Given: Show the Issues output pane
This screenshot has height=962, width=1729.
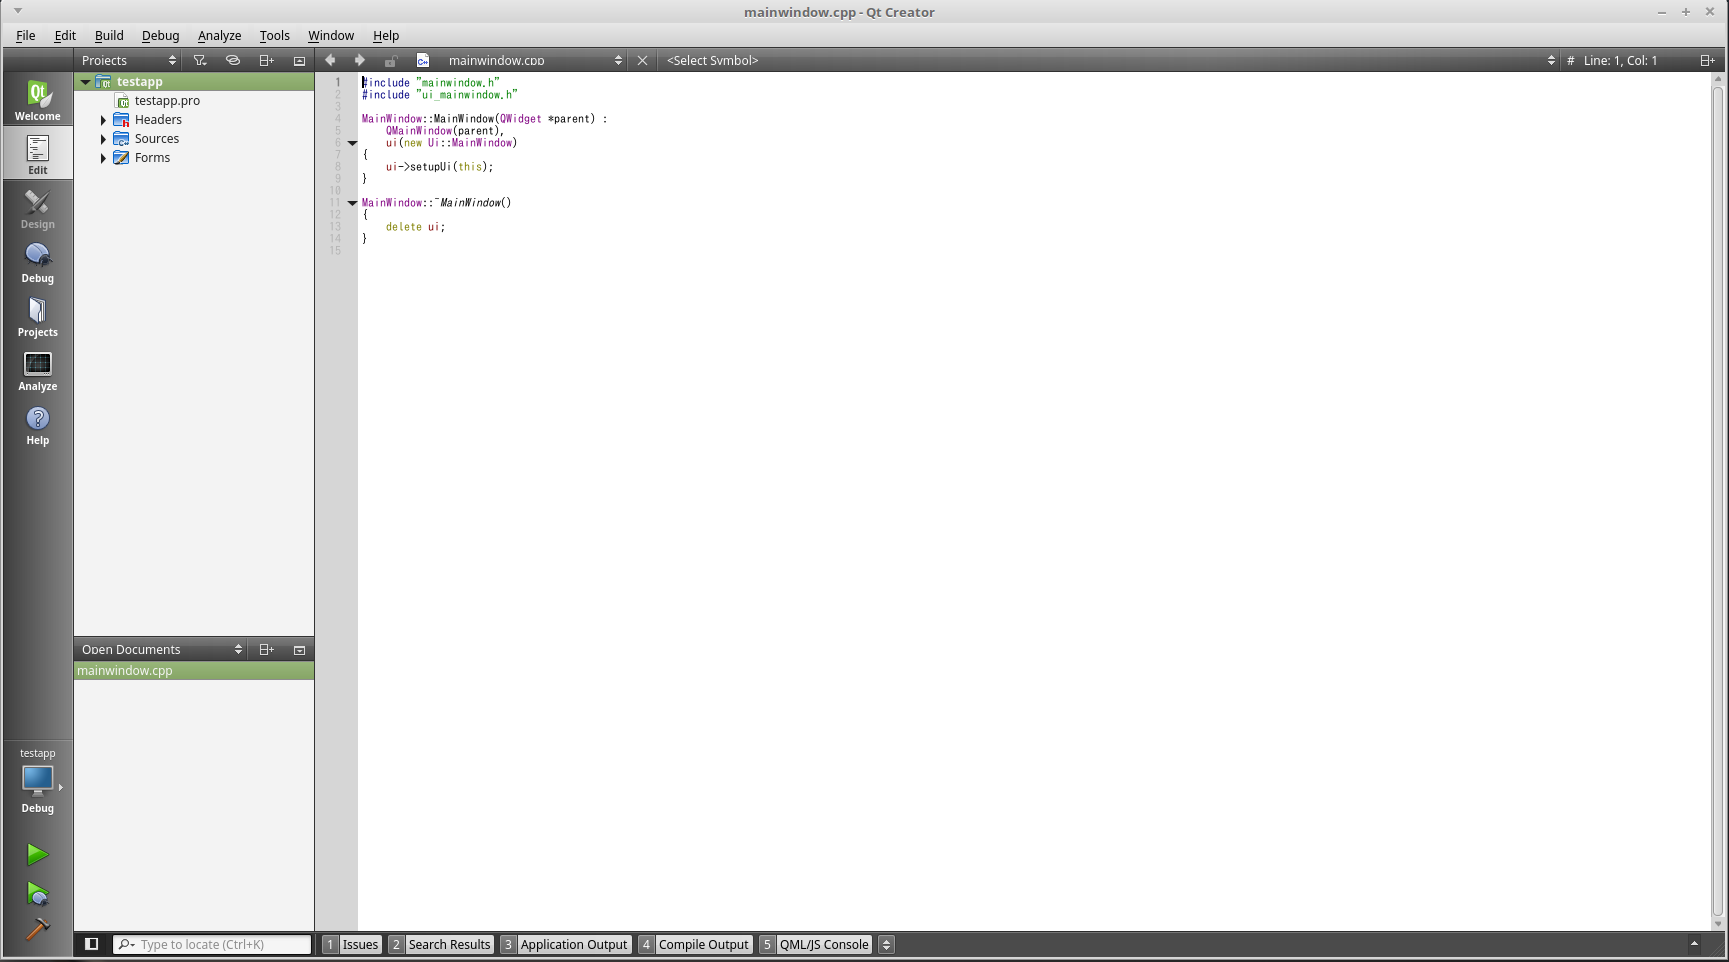Looking at the screenshot, I should [x=352, y=944].
